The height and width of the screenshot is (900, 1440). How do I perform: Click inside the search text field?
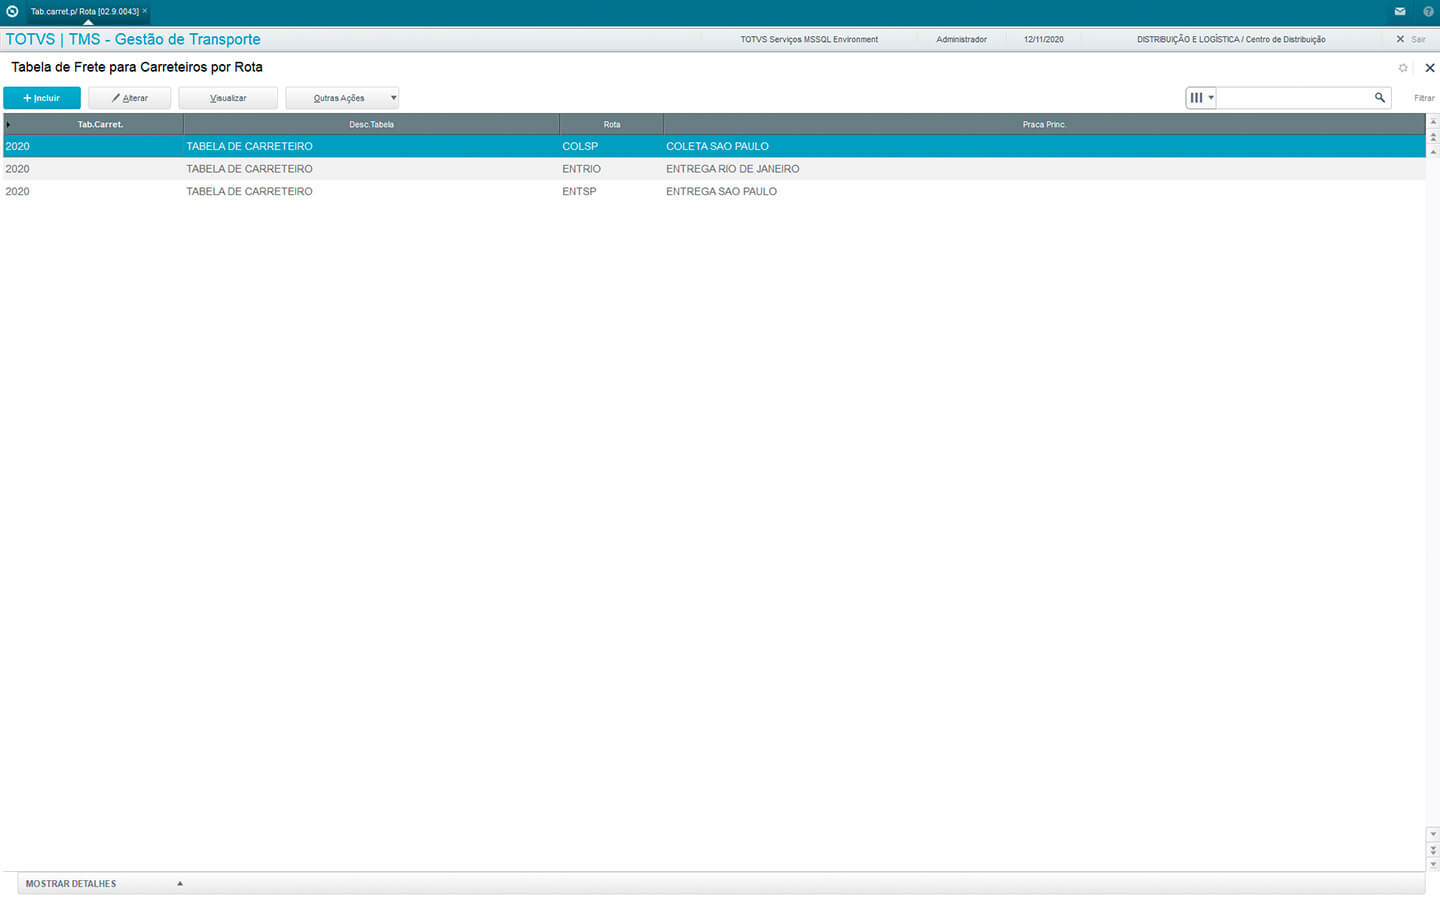point(1293,98)
